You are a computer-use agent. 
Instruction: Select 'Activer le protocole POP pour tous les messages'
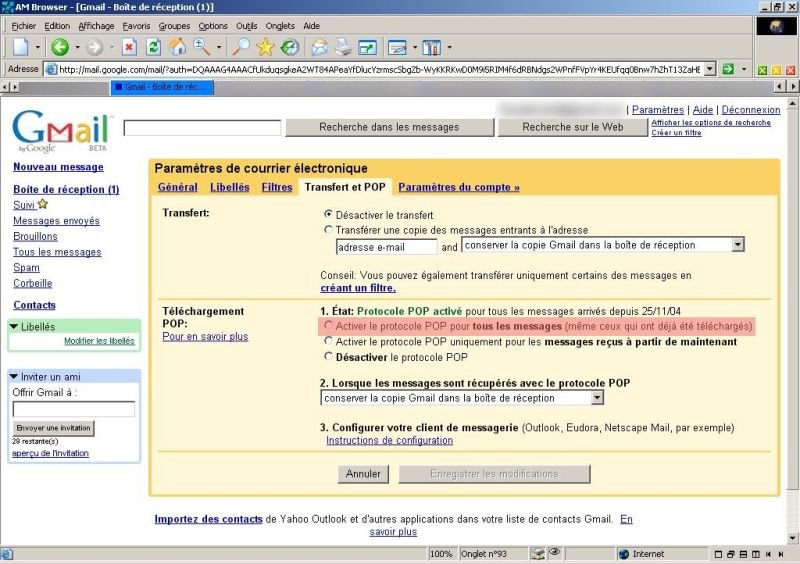click(329, 326)
